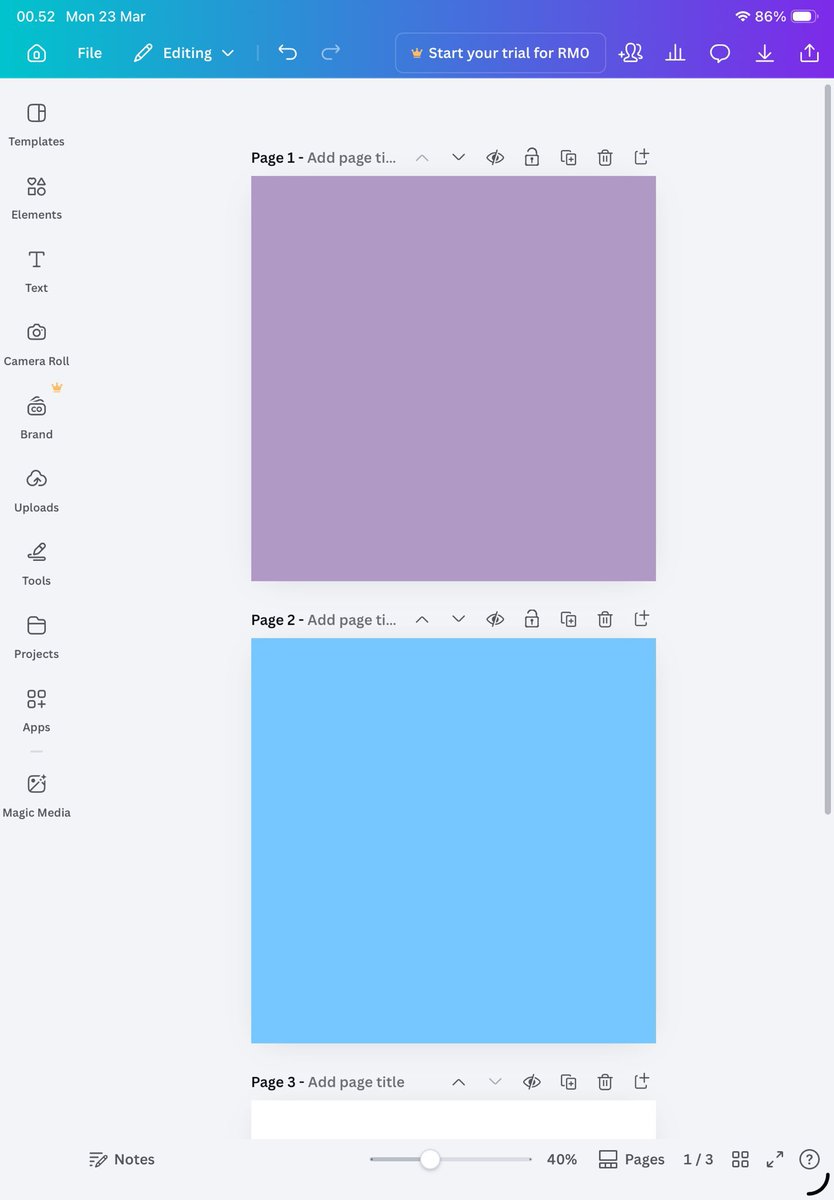Open the File menu
Image resolution: width=834 pixels, height=1200 pixels.
(90, 53)
